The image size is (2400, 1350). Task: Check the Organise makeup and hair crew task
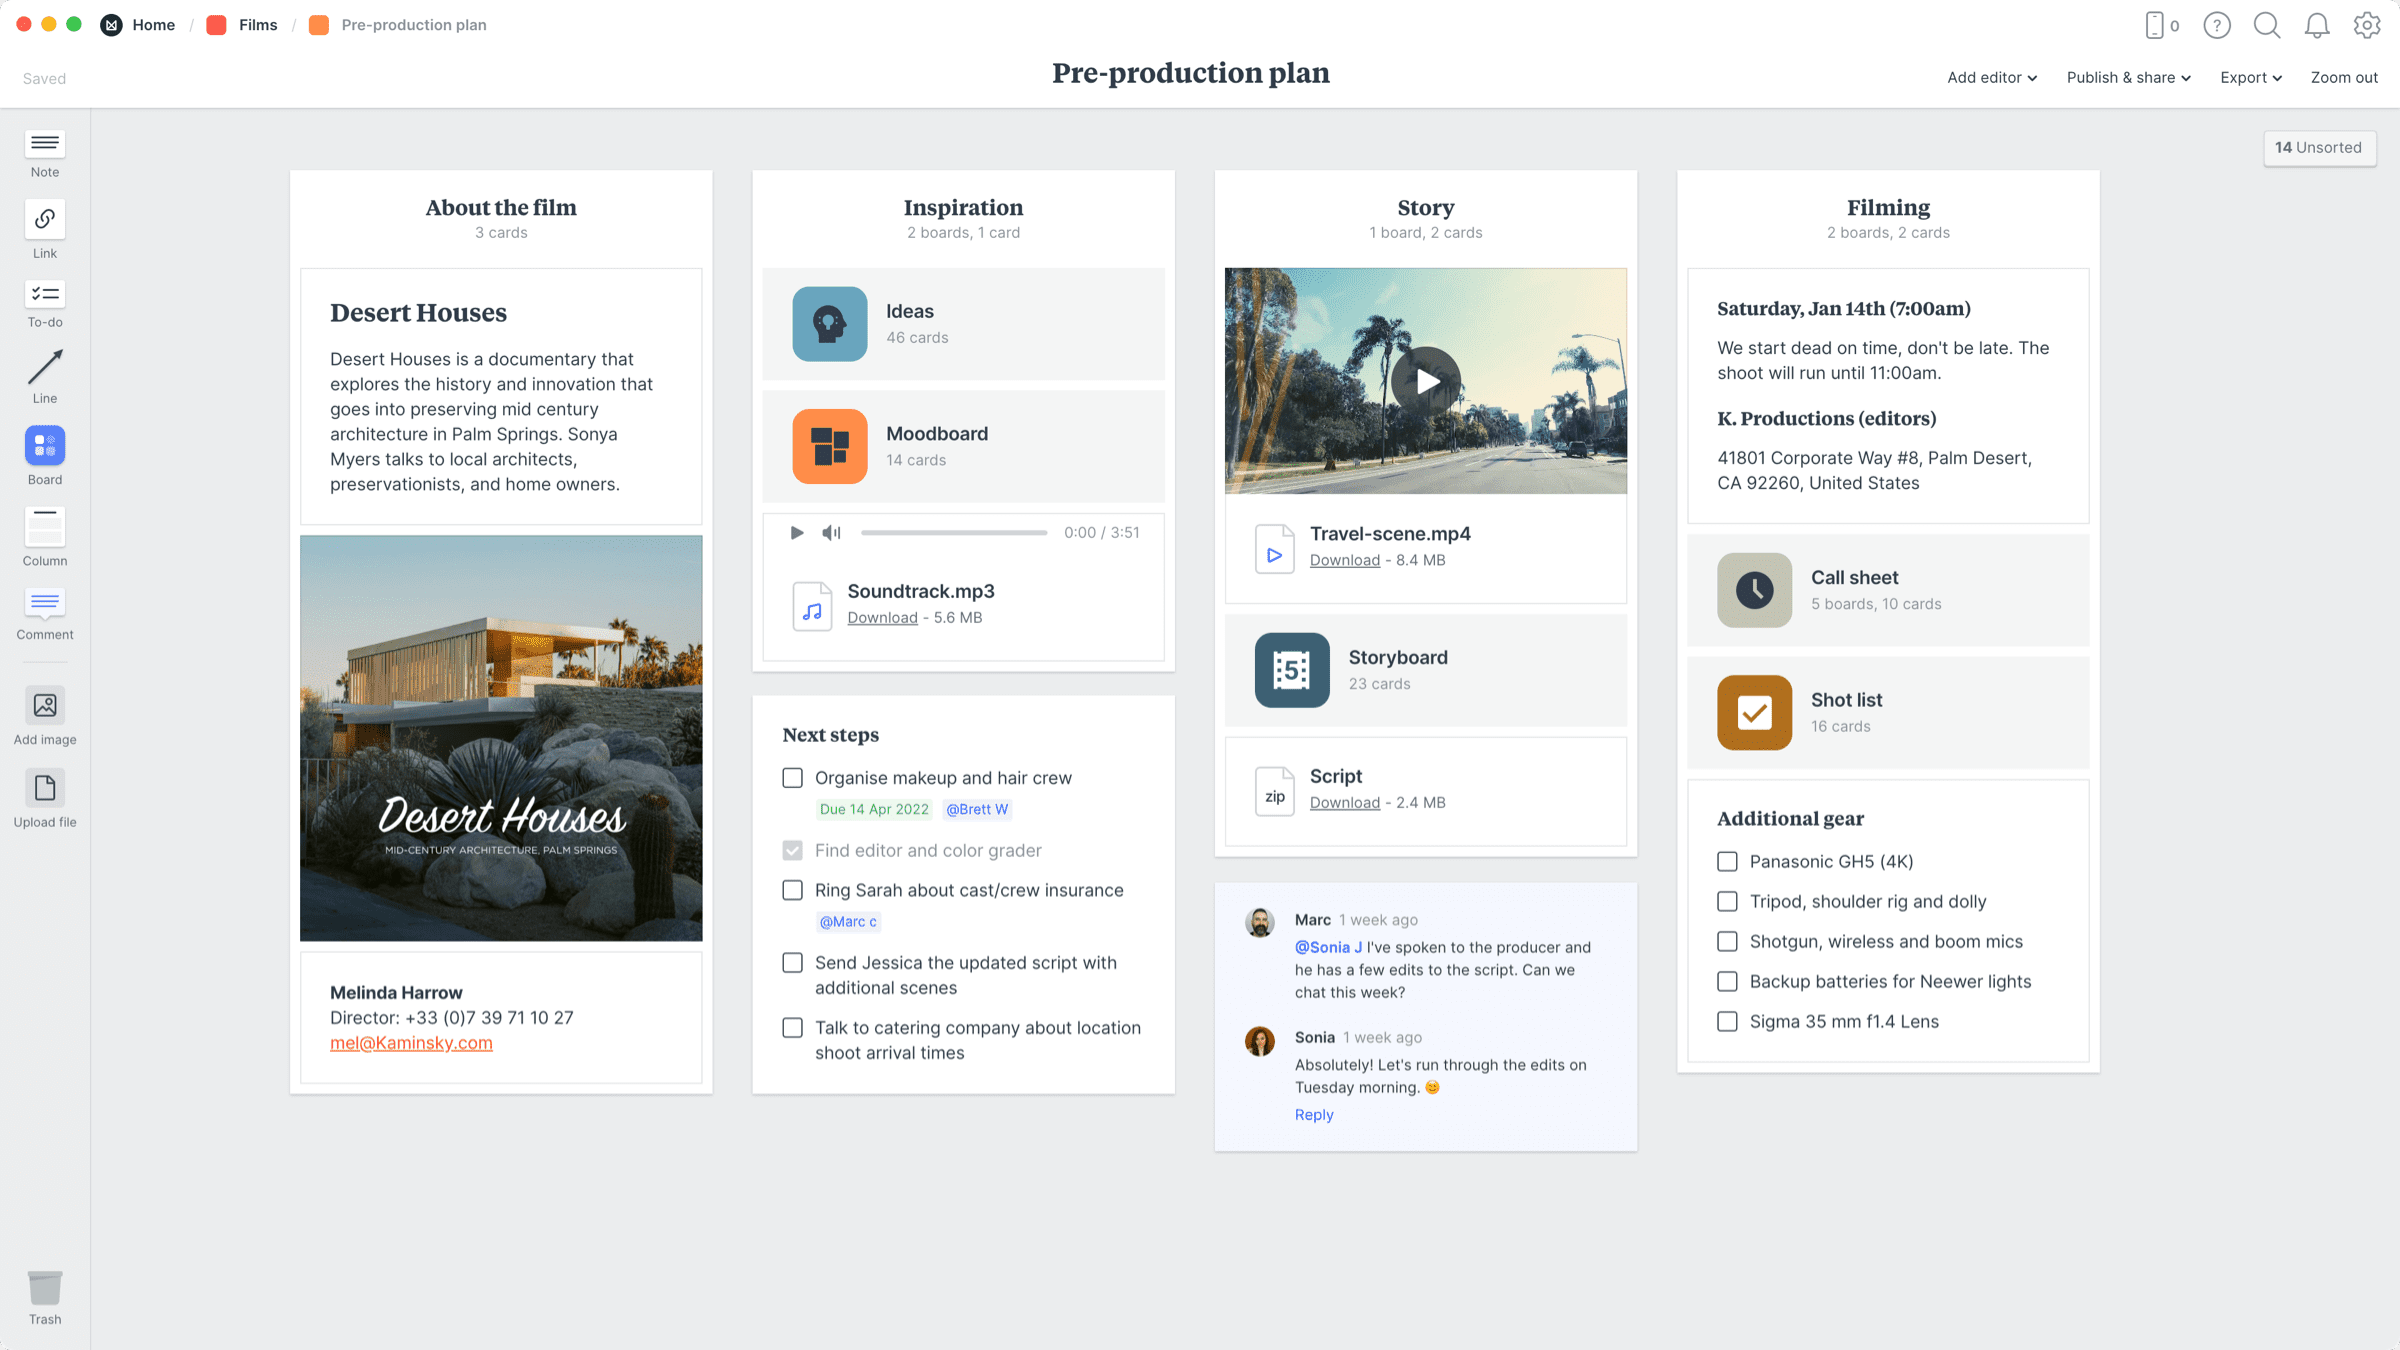click(x=792, y=777)
